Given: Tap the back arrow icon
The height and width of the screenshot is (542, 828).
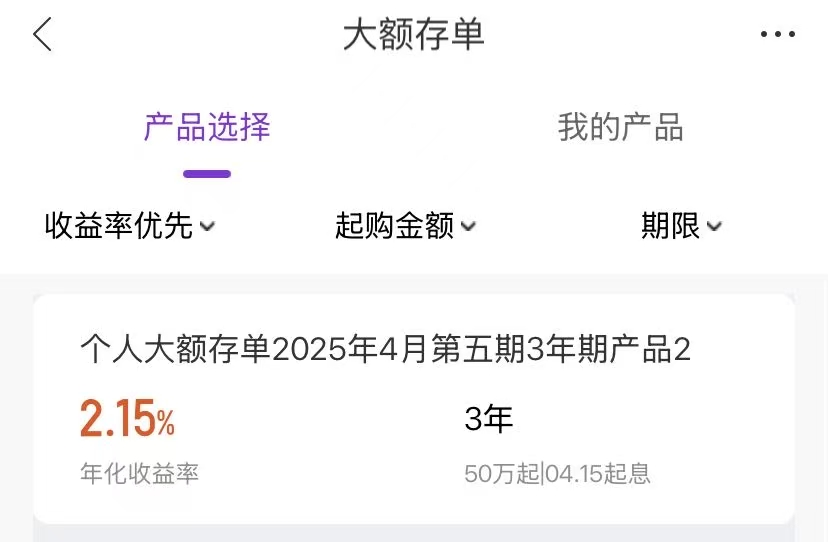Looking at the screenshot, I should pos(42,35).
